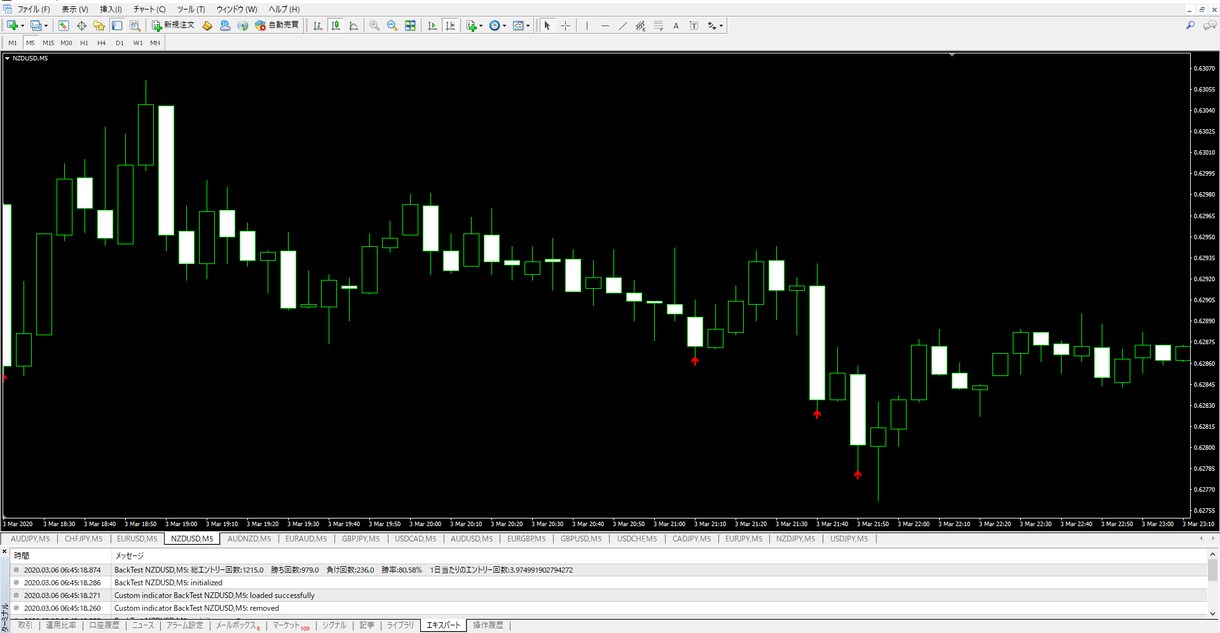The width and height of the screenshot is (1220, 633).
Task: Switch chart to bar chart display
Action: [317, 26]
